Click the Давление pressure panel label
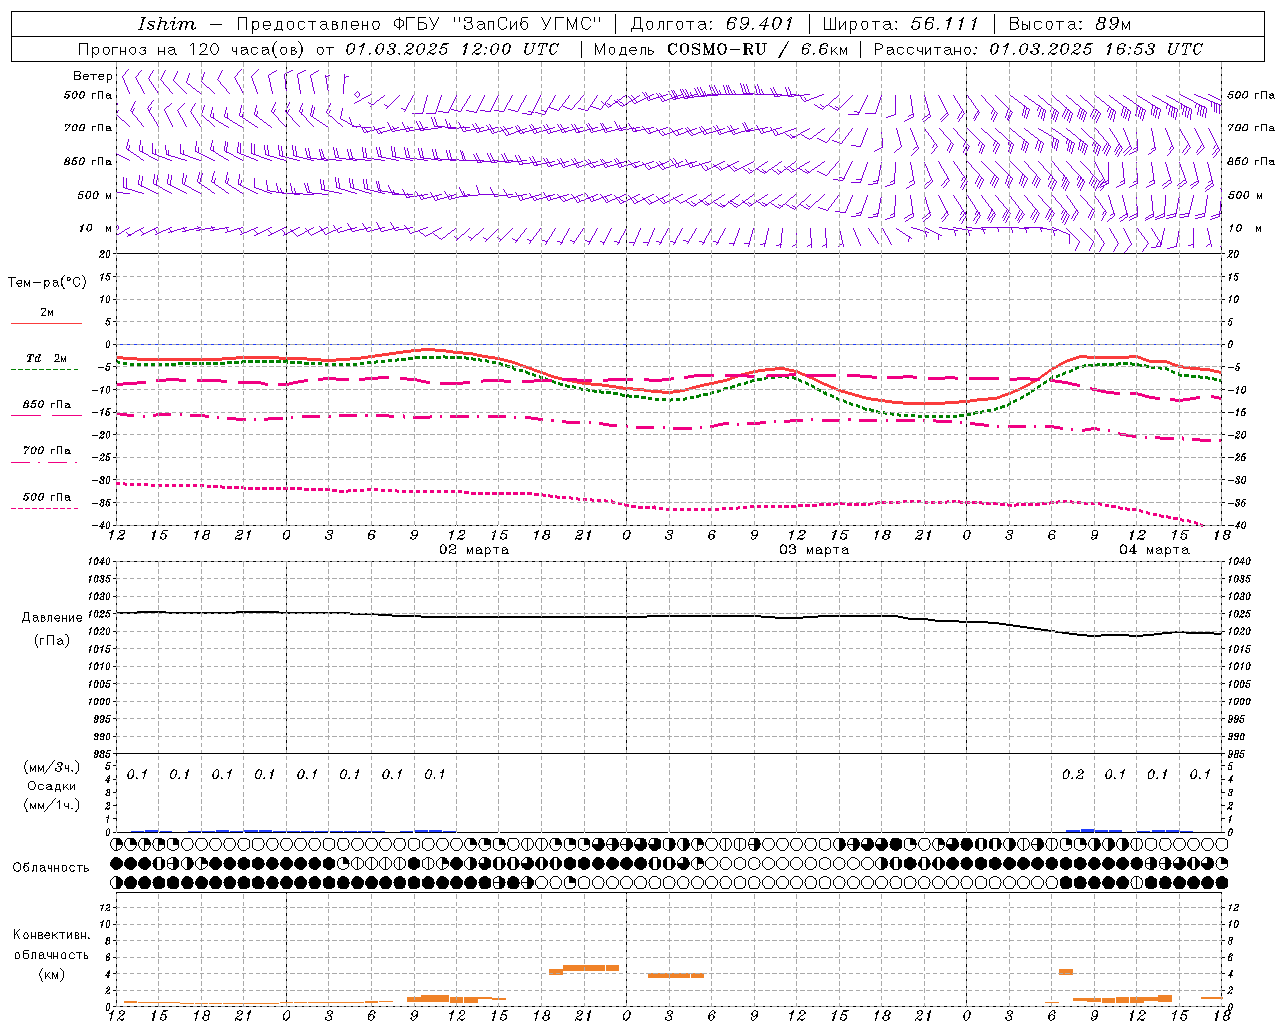This screenshot has width=1280, height=1024. [x=52, y=618]
